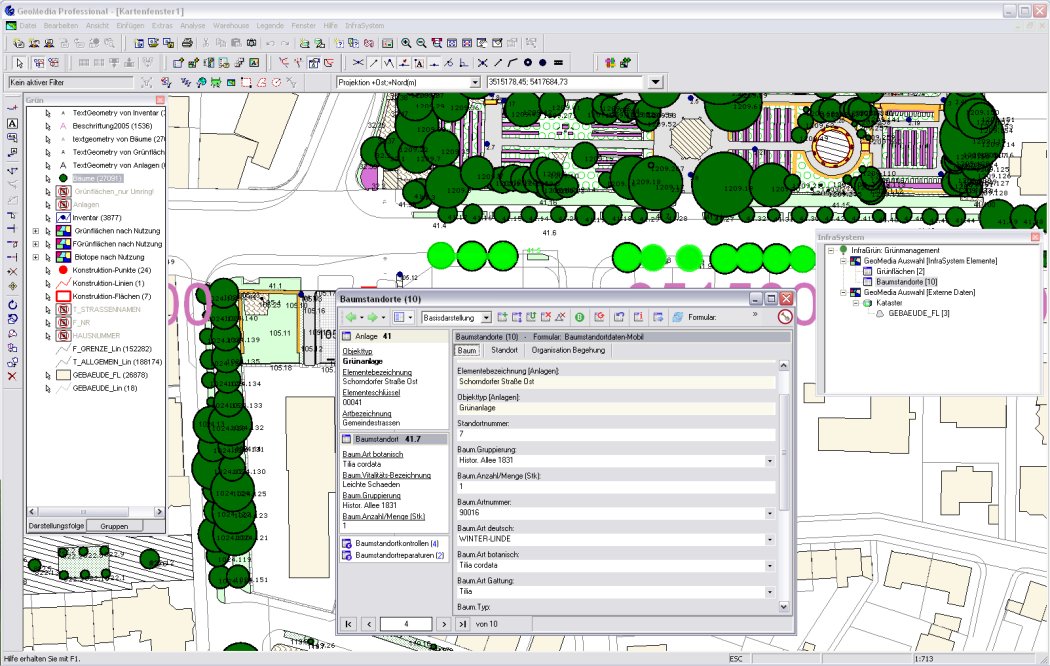Open the Baum.Gruppierung dropdown
Screen dimensions: 1050x666
769,461
